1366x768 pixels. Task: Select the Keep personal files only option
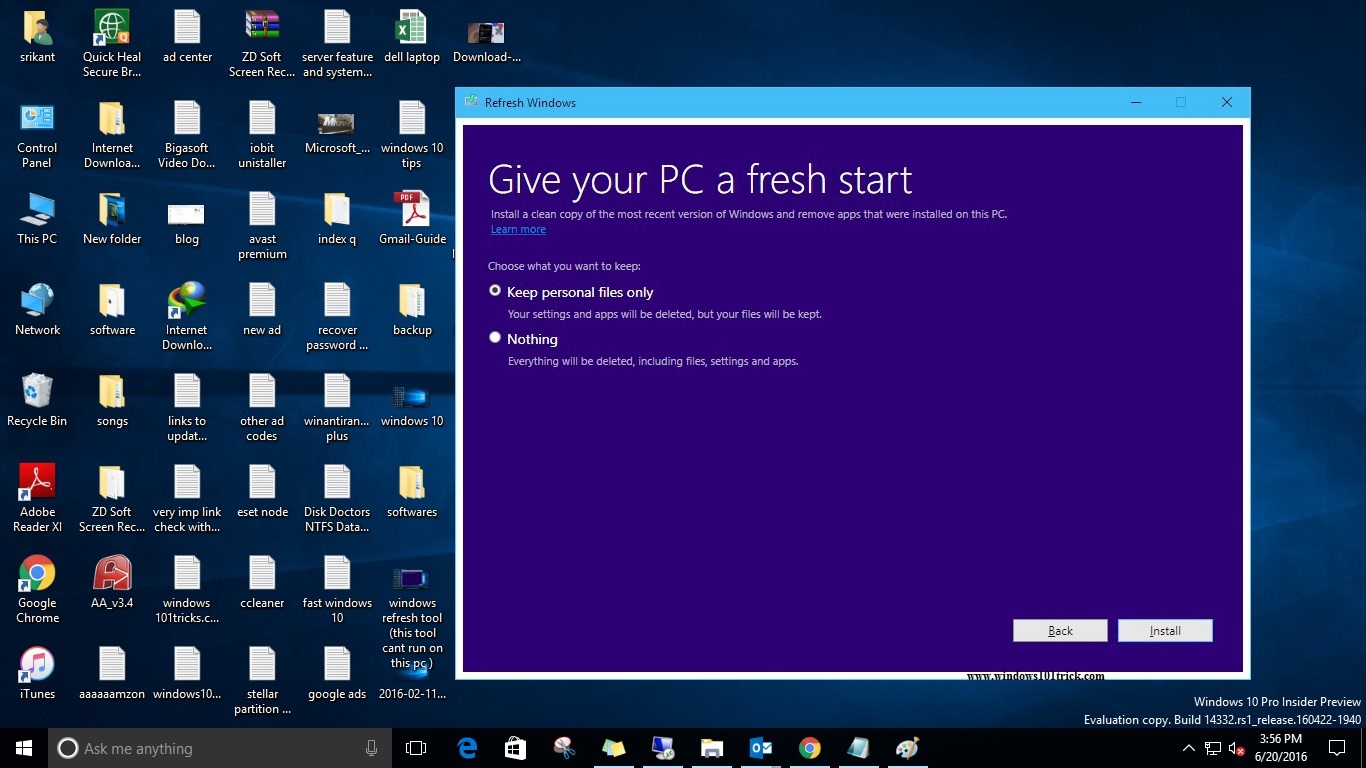(495, 291)
